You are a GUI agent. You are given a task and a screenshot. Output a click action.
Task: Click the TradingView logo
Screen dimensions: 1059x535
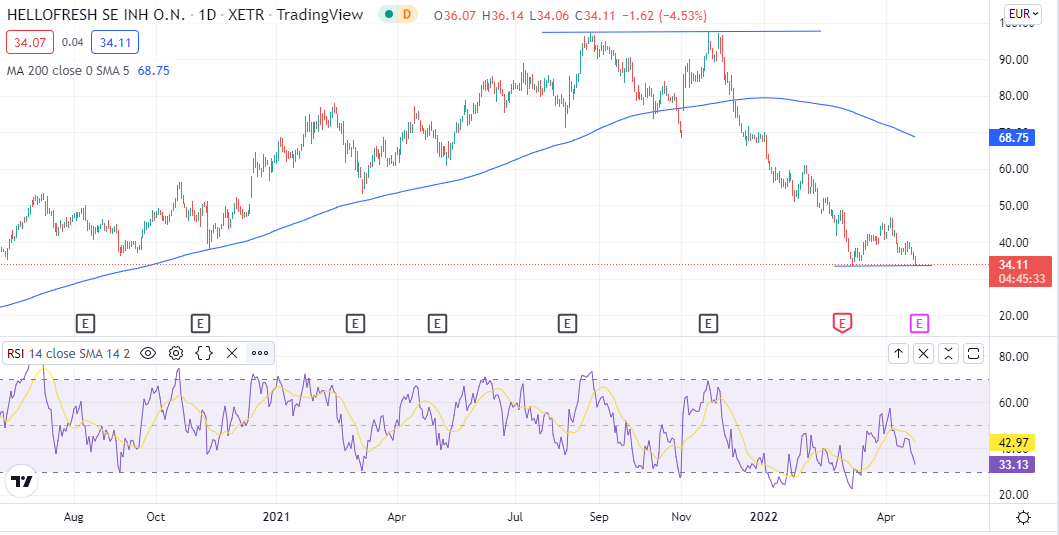[x=20, y=482]
